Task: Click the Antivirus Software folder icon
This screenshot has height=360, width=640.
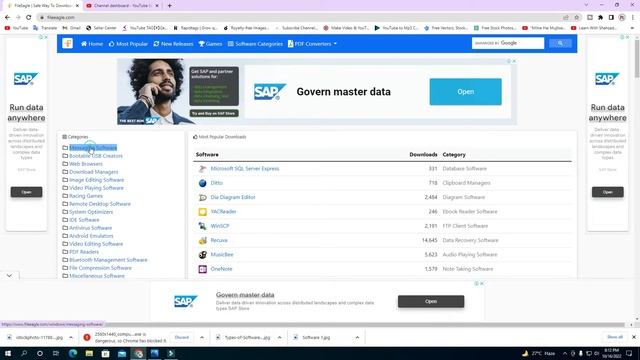Action: (65, 228)
